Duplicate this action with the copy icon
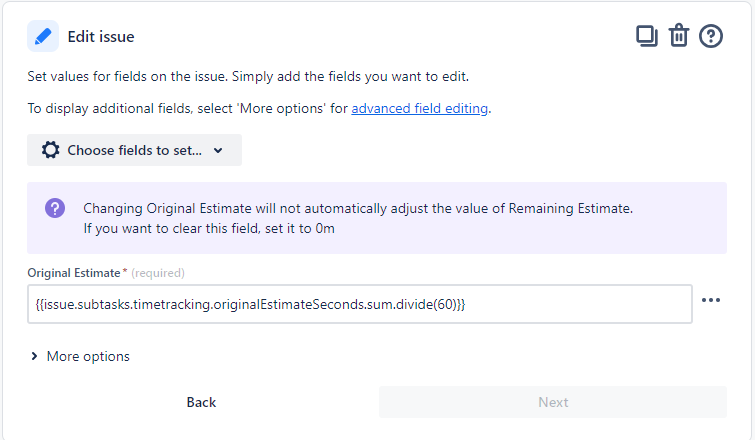This screenshot has width=755, height=440. [x=647, y=36]
